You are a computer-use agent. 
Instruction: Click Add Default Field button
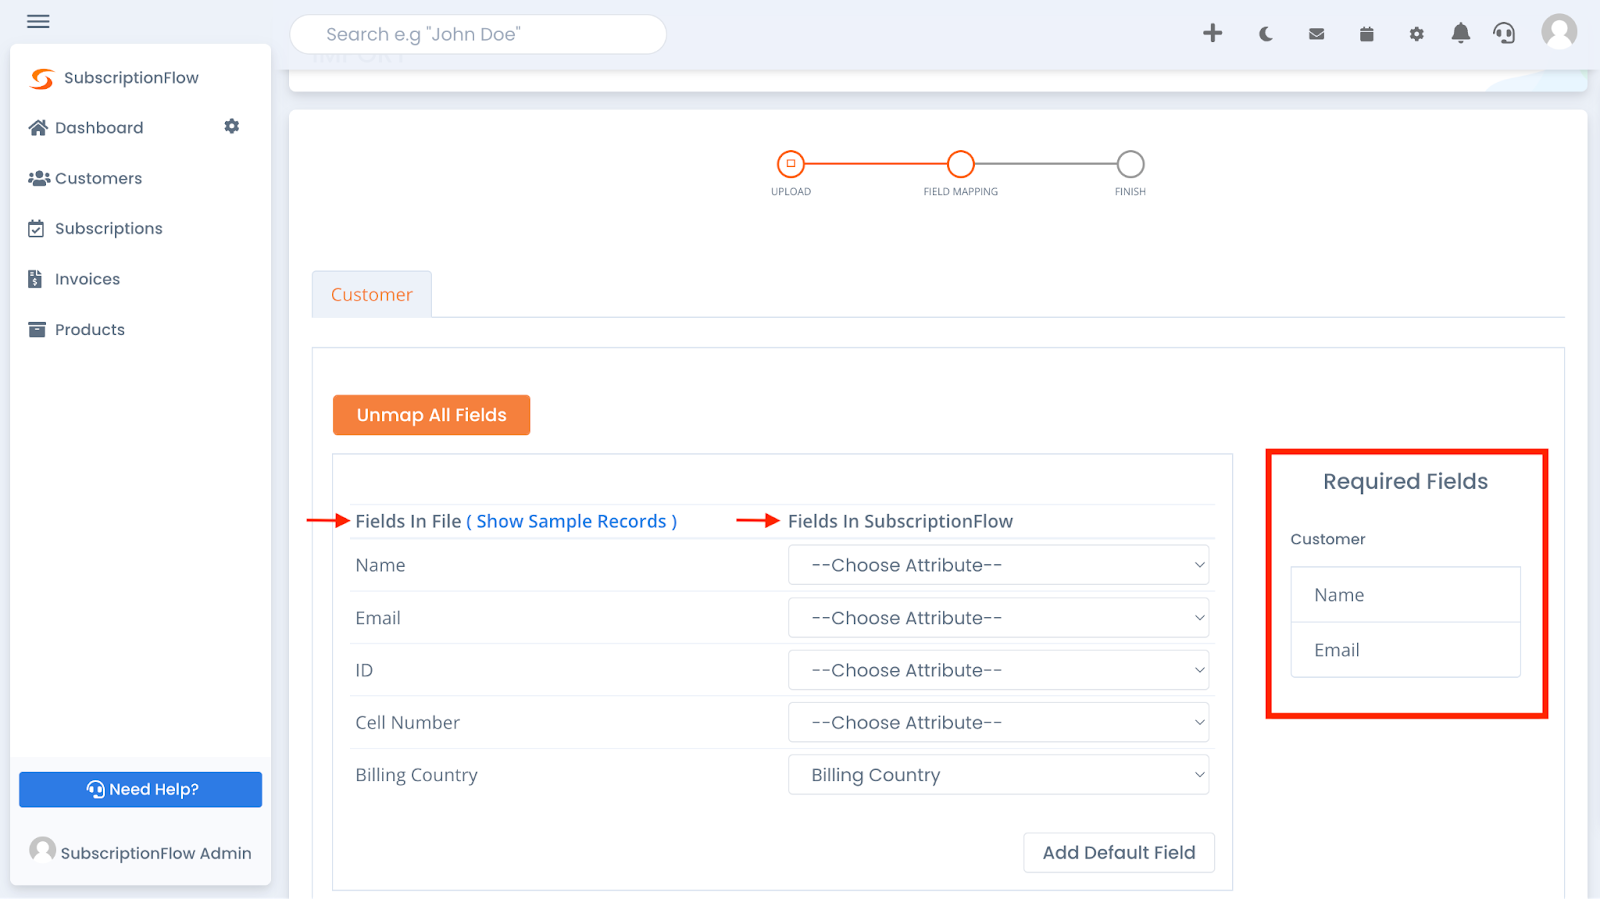point(1119,853)
